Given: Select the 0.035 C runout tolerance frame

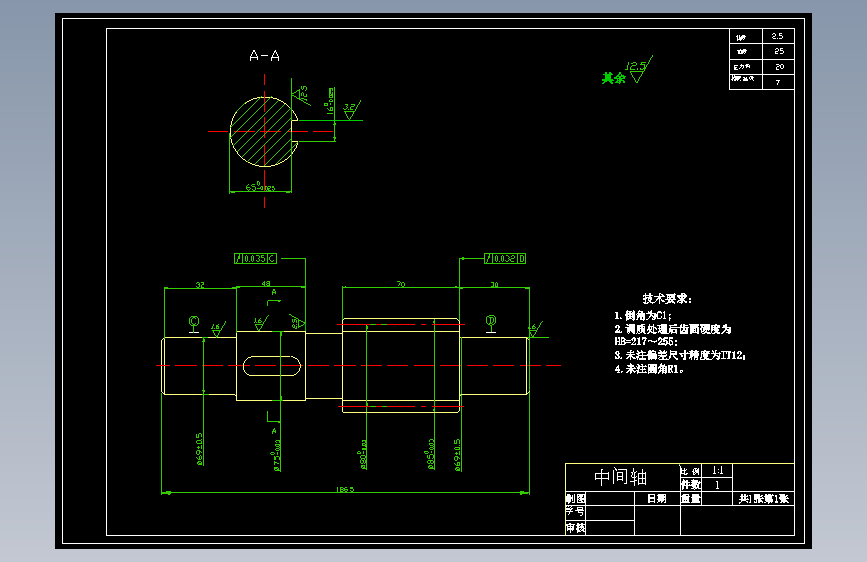Looking at the screenshot, I should [255, 258].
